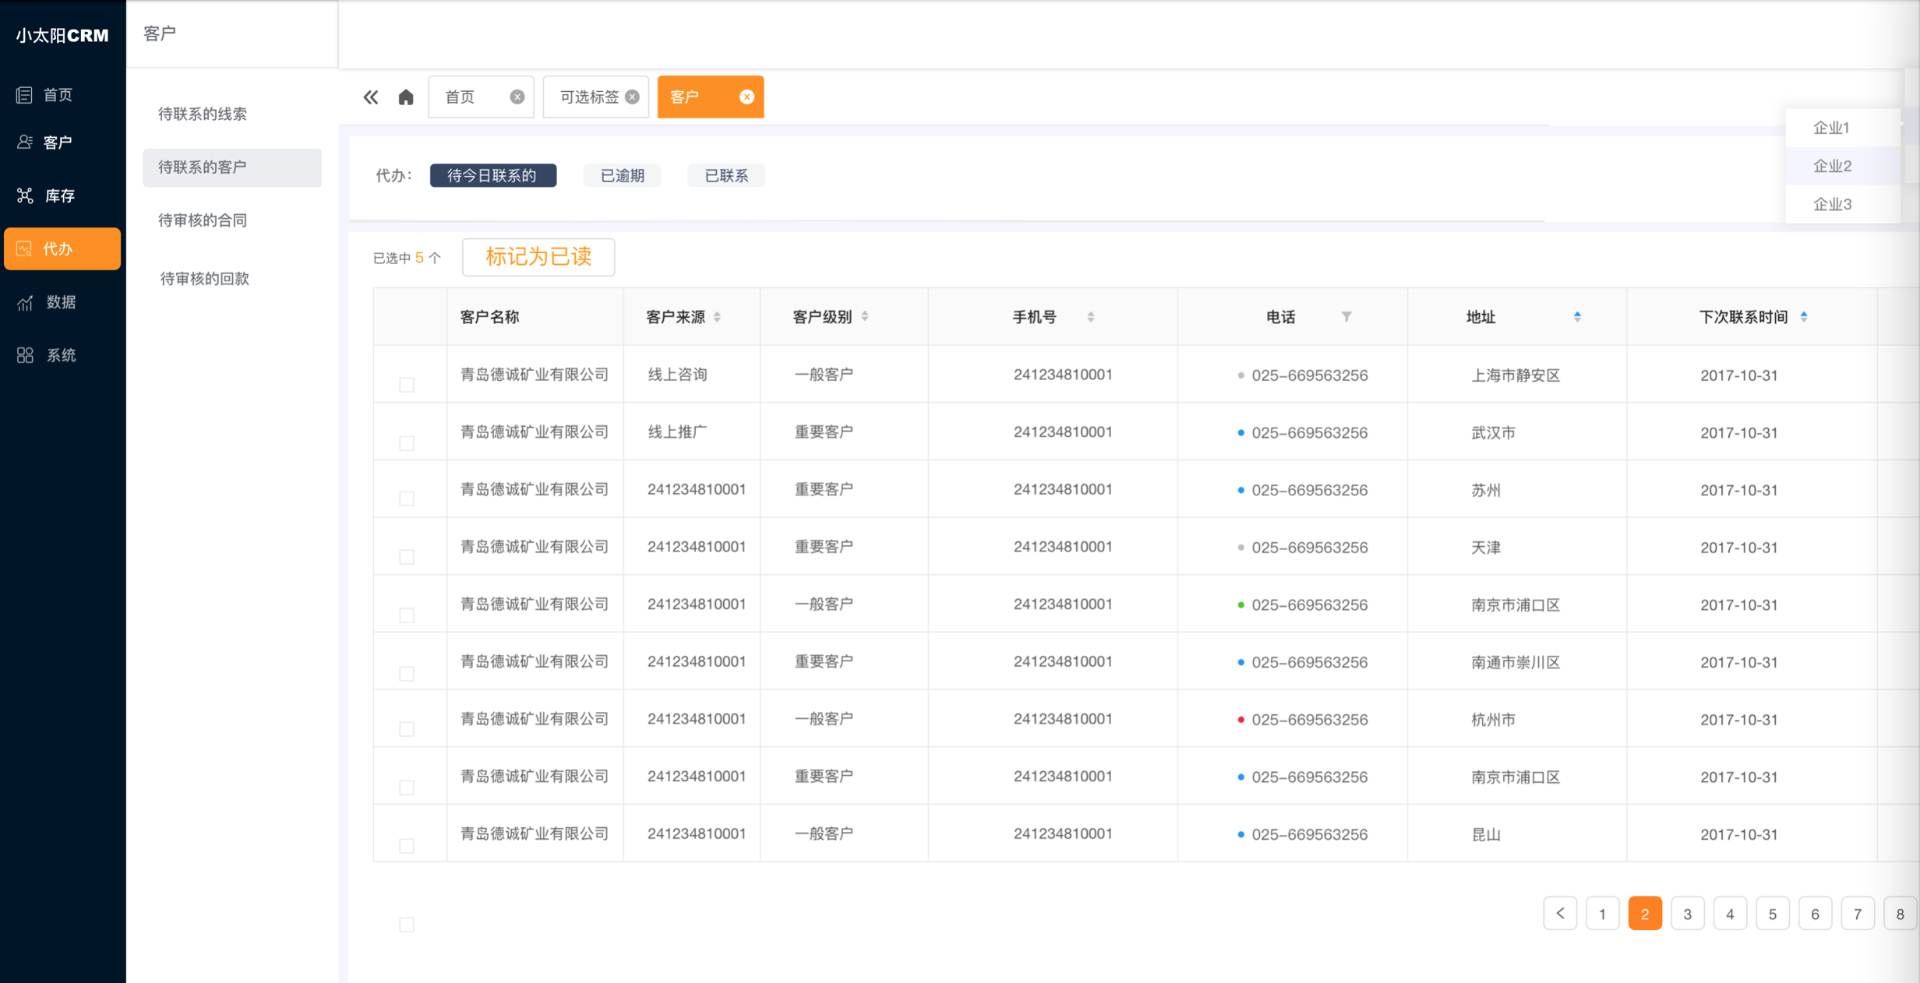Sort by 下次联系时间 column
The height and width of the screenshot is (983, 1920).
1804,317
